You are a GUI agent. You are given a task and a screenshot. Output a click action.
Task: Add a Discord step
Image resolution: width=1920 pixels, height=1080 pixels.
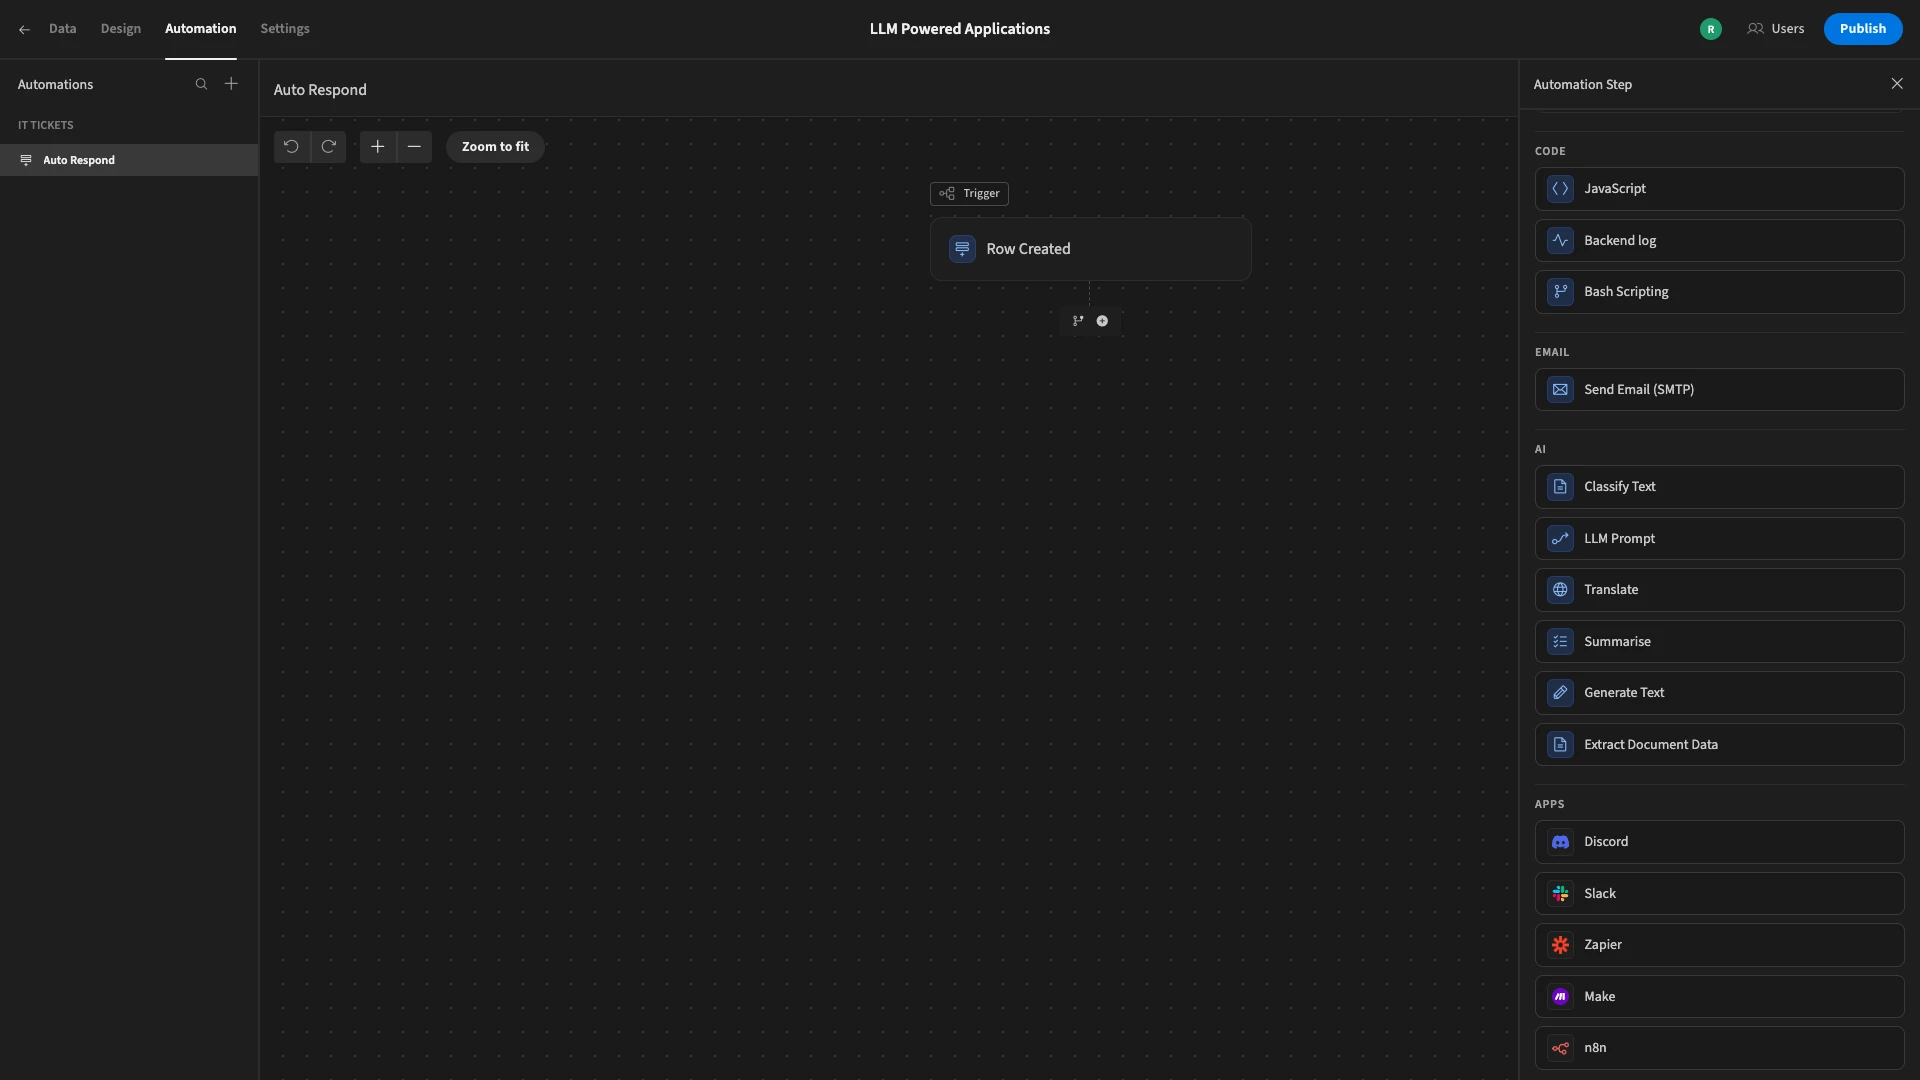pyautogui.click(x=1719, y=842)
